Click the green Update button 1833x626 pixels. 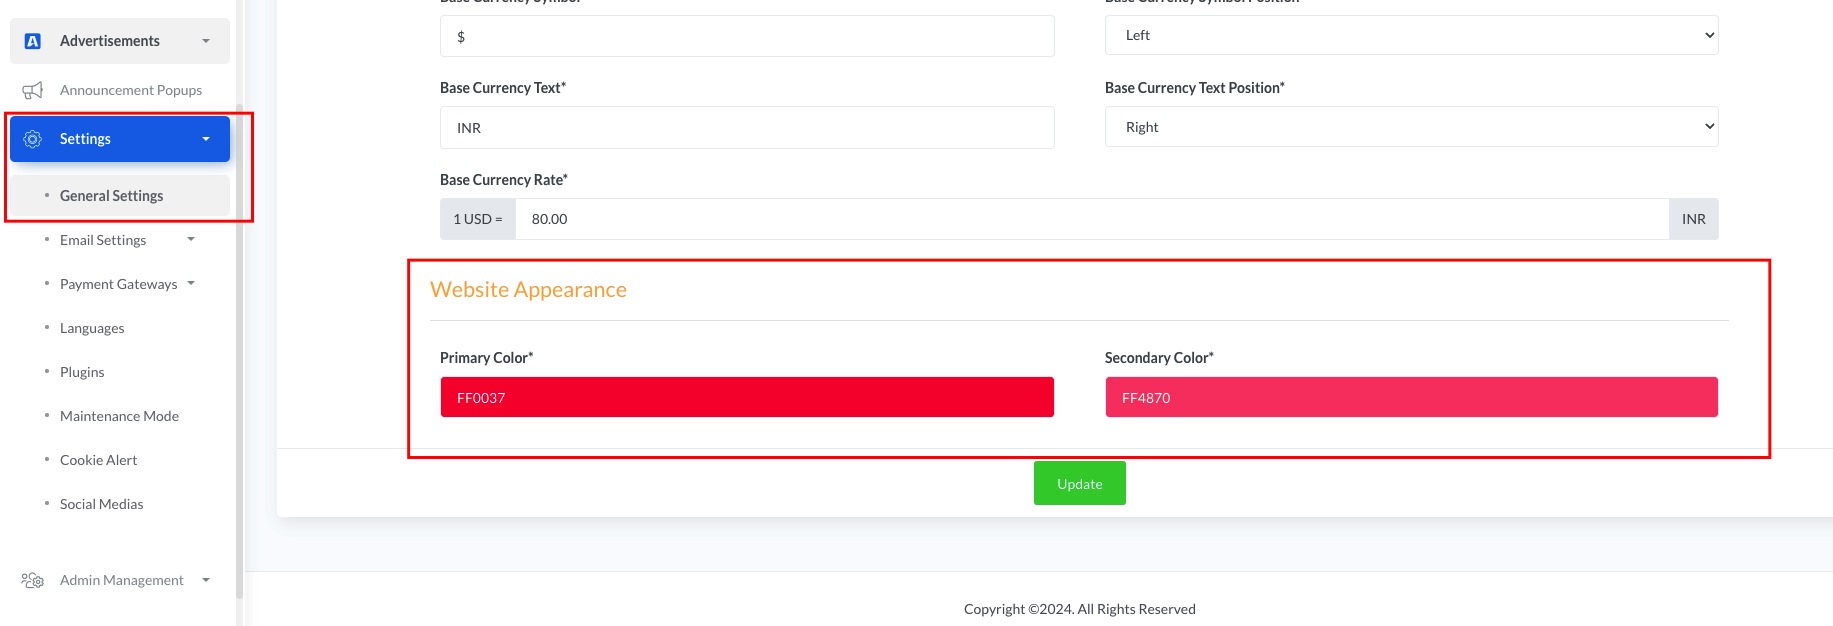pos(1079,484)
